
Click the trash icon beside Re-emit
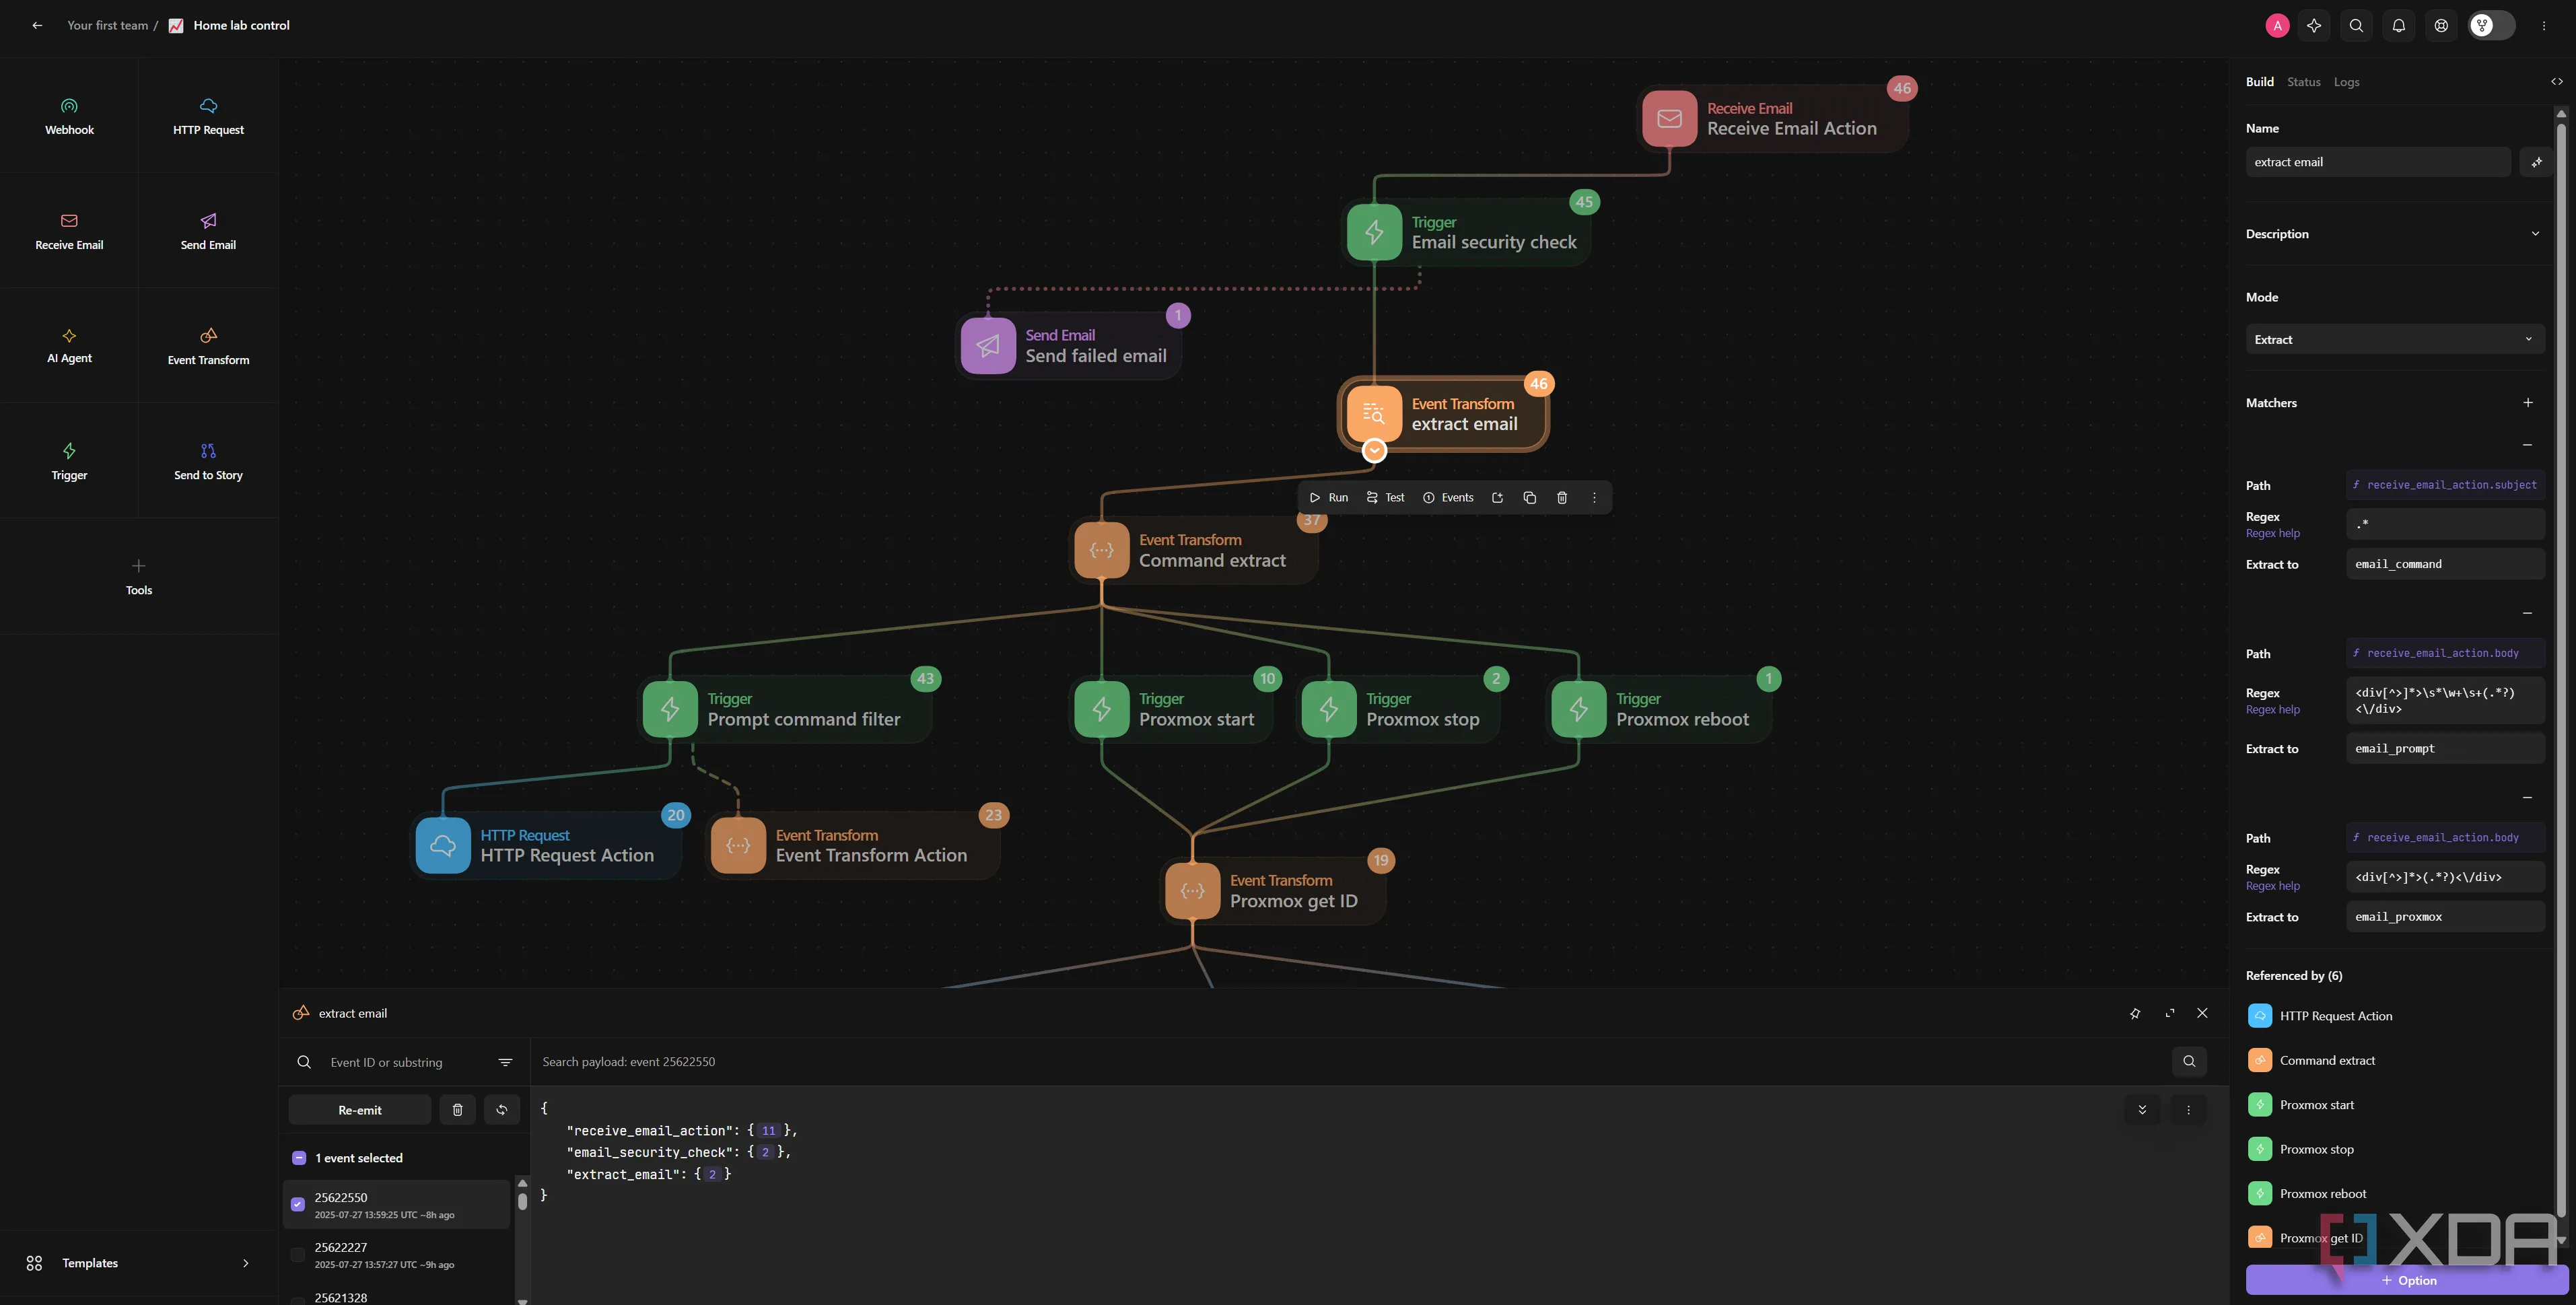coord(457,1110)
